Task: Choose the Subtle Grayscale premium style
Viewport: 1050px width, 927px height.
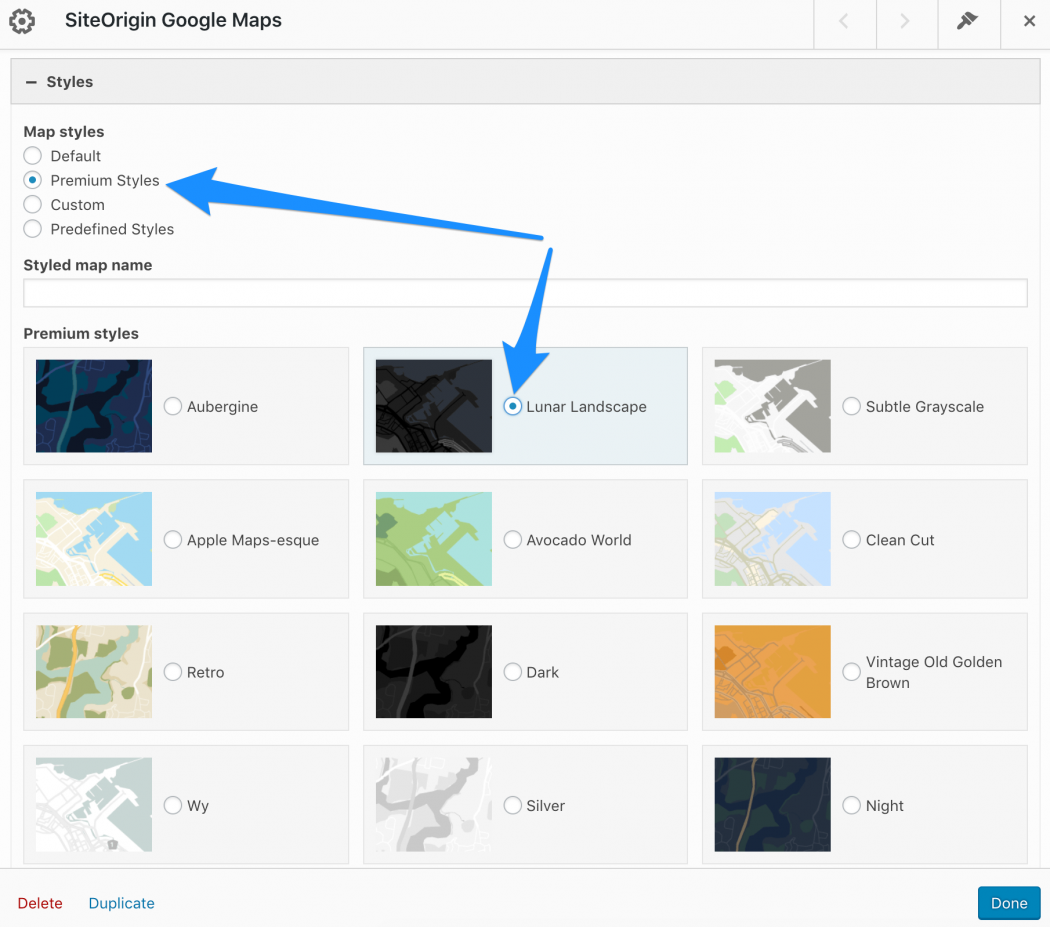Action: coord(851,406)
